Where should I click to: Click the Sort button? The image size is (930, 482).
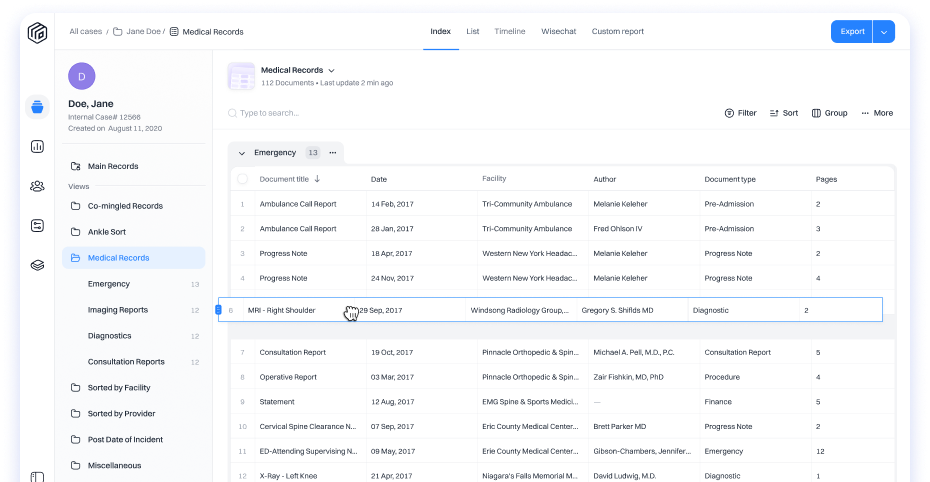(x=784, y=113)
